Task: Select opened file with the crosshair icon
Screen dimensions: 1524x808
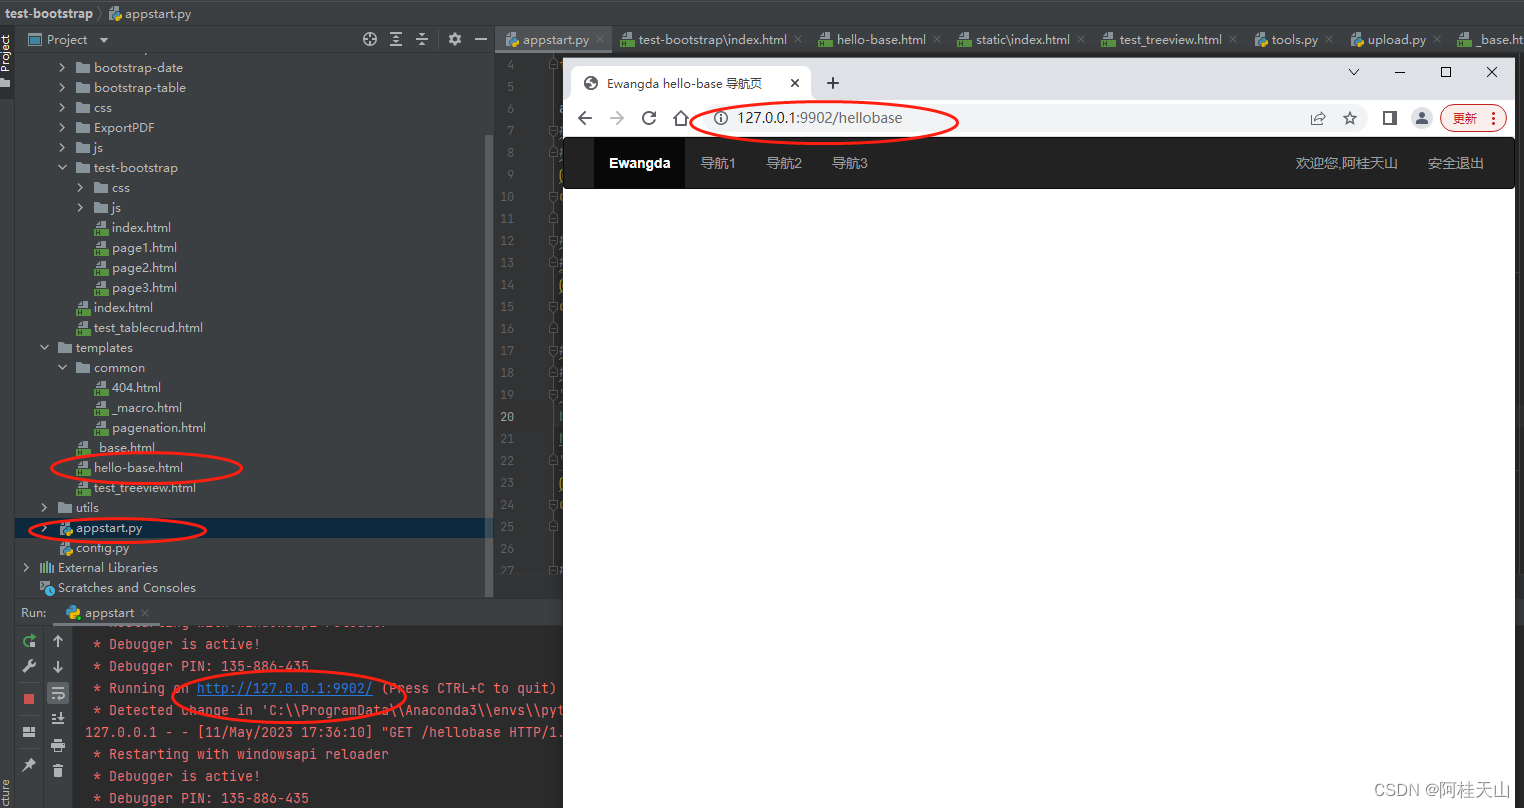Action: pos(369,39)
